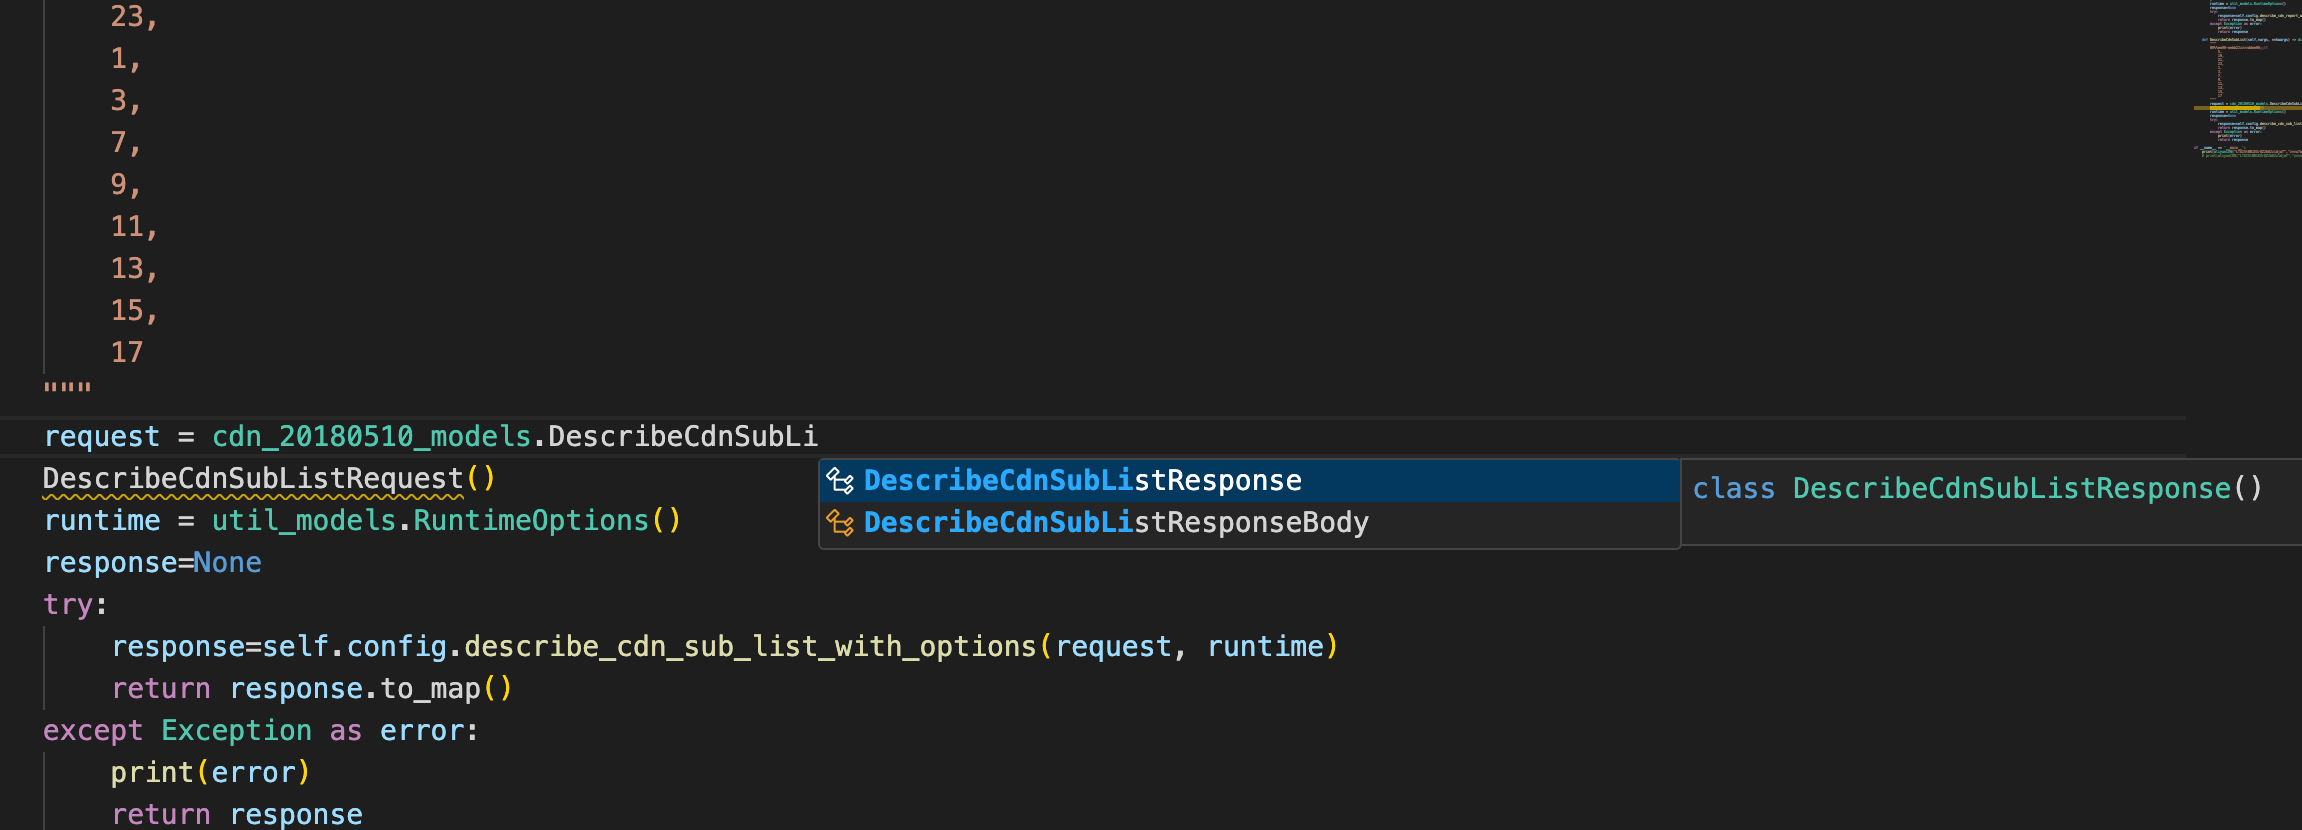Click cdn_20180510_models module name
2302x830 pixels.
371,437
